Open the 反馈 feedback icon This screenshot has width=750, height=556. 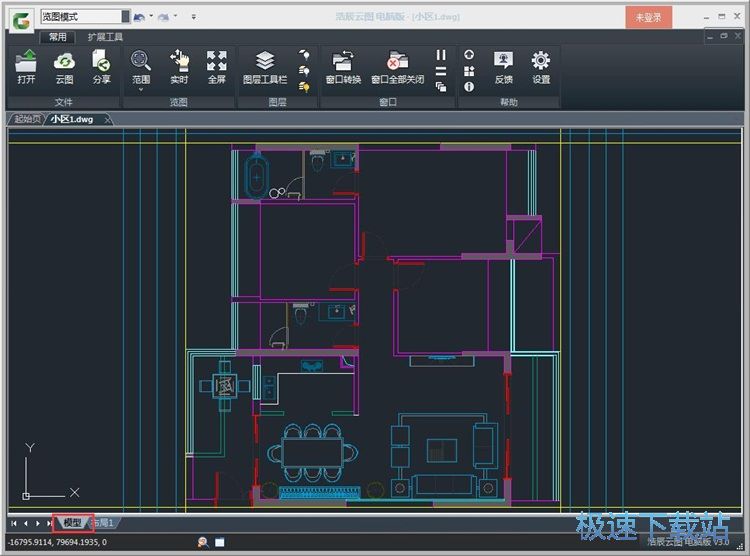pyautogui.click(x=504, y=62)
